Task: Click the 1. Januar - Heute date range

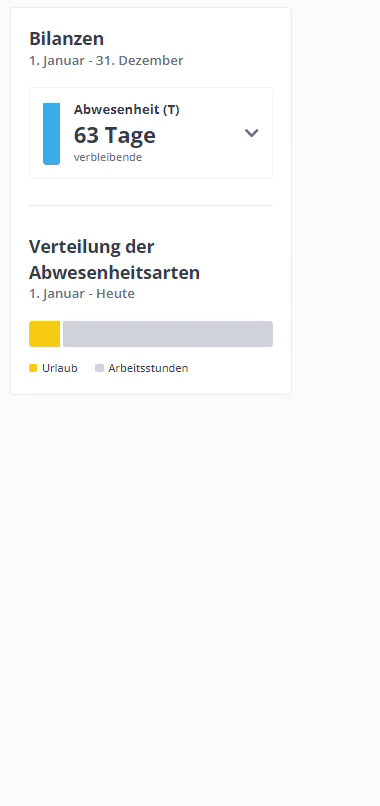Action: pos(82,294)
